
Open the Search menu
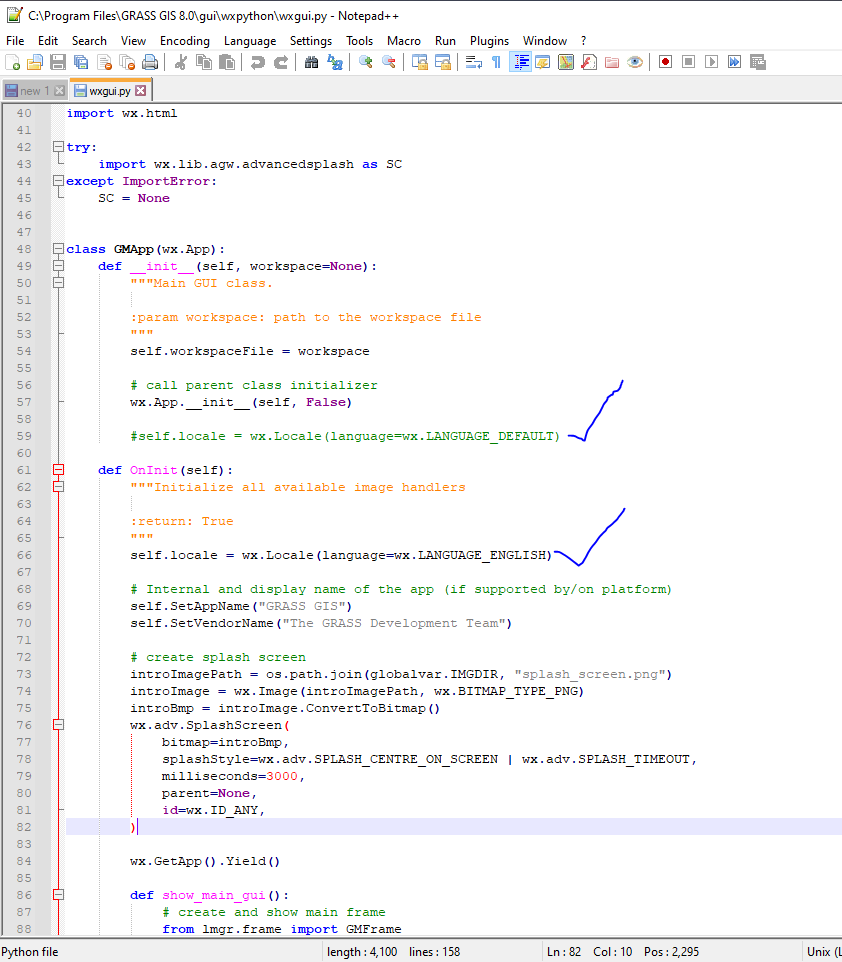(x=89, y=40)
